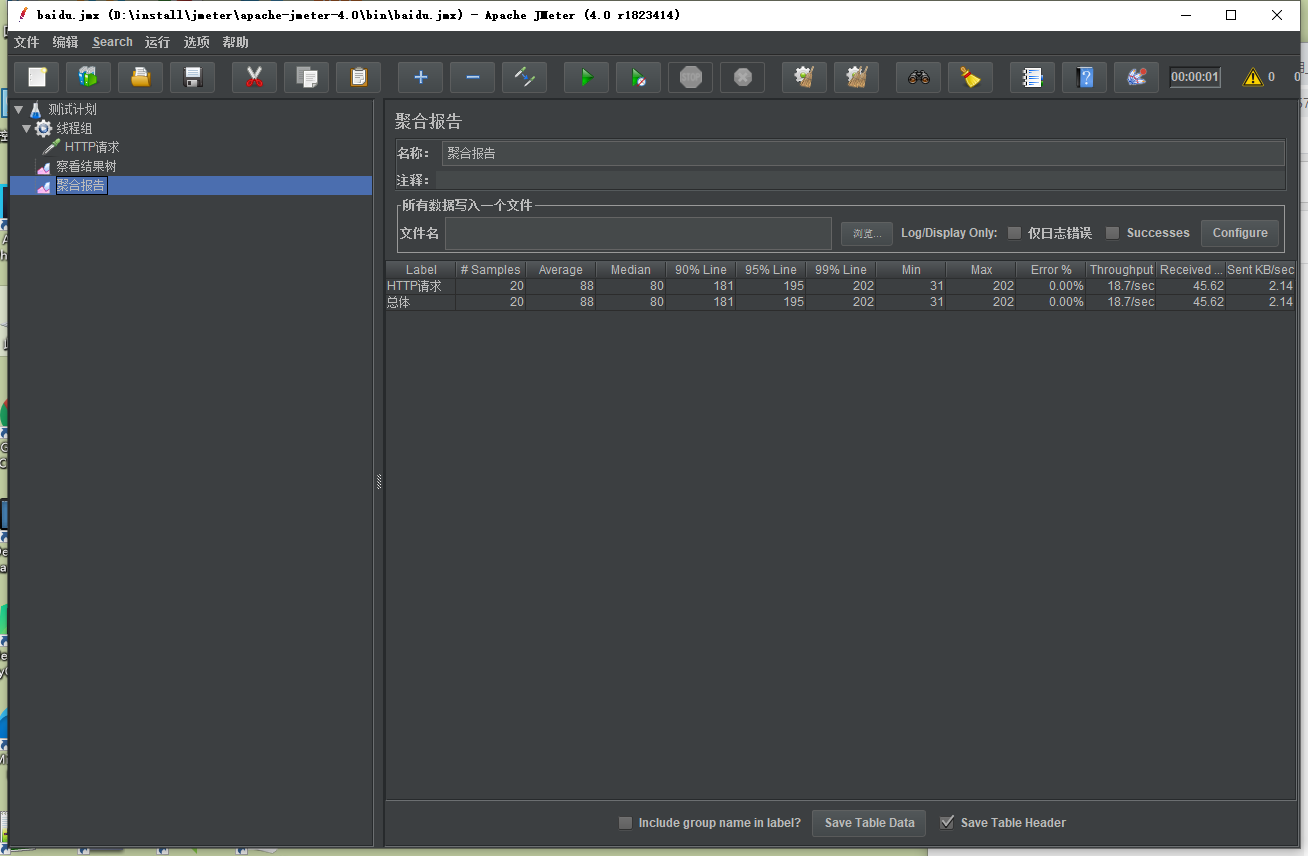The height and width of the screenshot is (856, 1308).
Task: Click the 名称 name input field
Action: click(x=863, y=153)
